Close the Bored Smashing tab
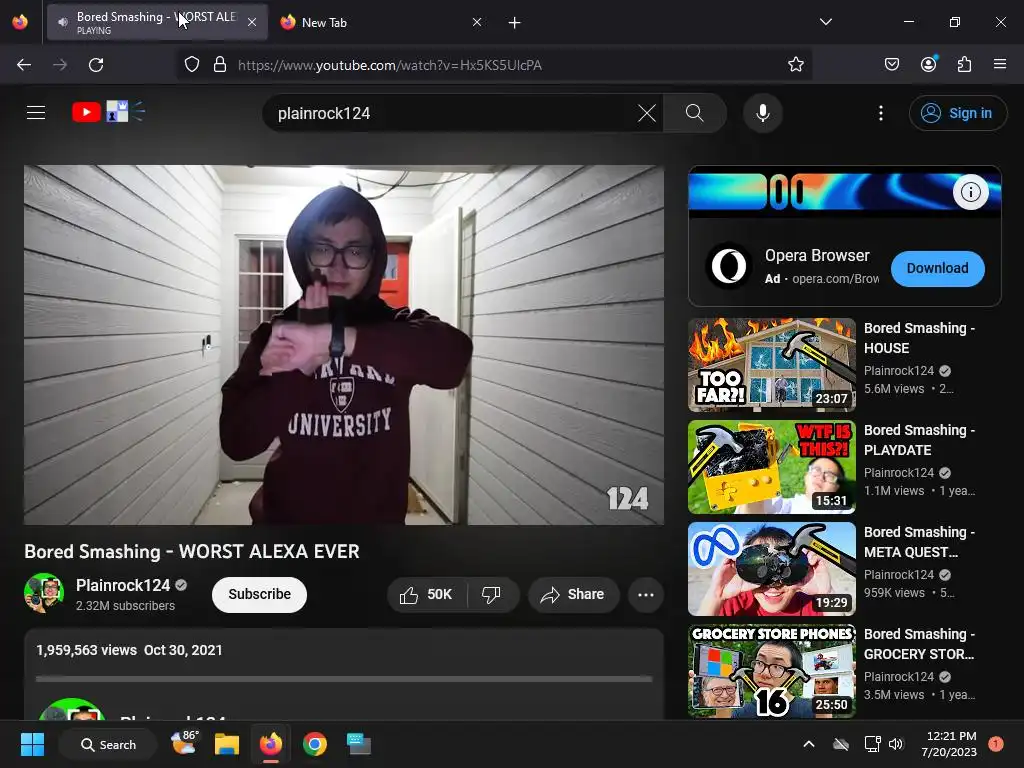 tap(252, 22)
